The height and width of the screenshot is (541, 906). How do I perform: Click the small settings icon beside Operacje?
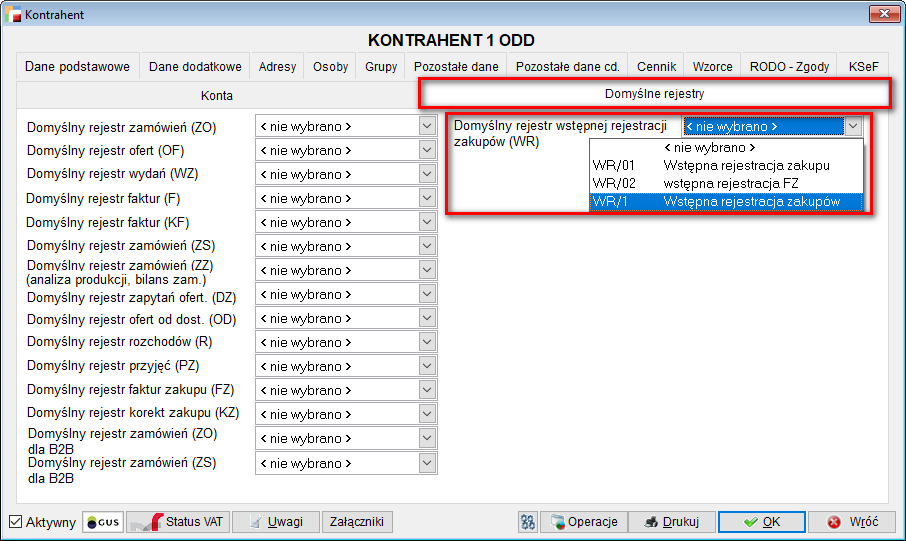click(528, 522)
